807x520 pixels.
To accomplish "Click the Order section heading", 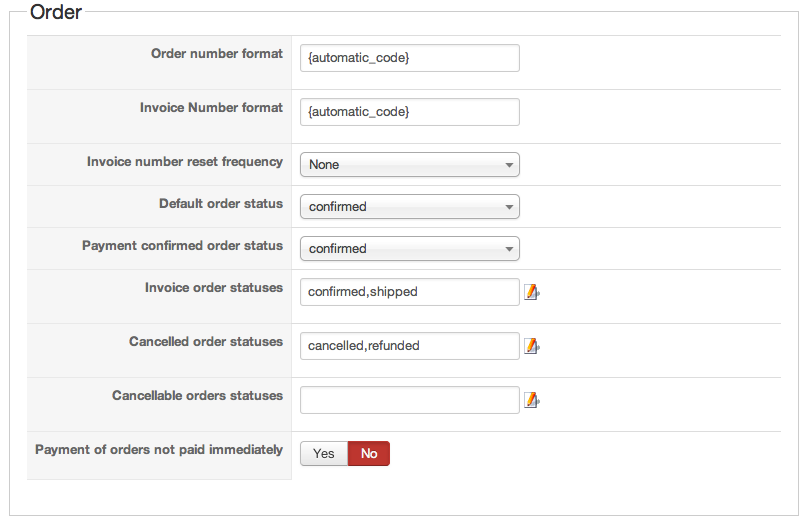I will 56,13.
